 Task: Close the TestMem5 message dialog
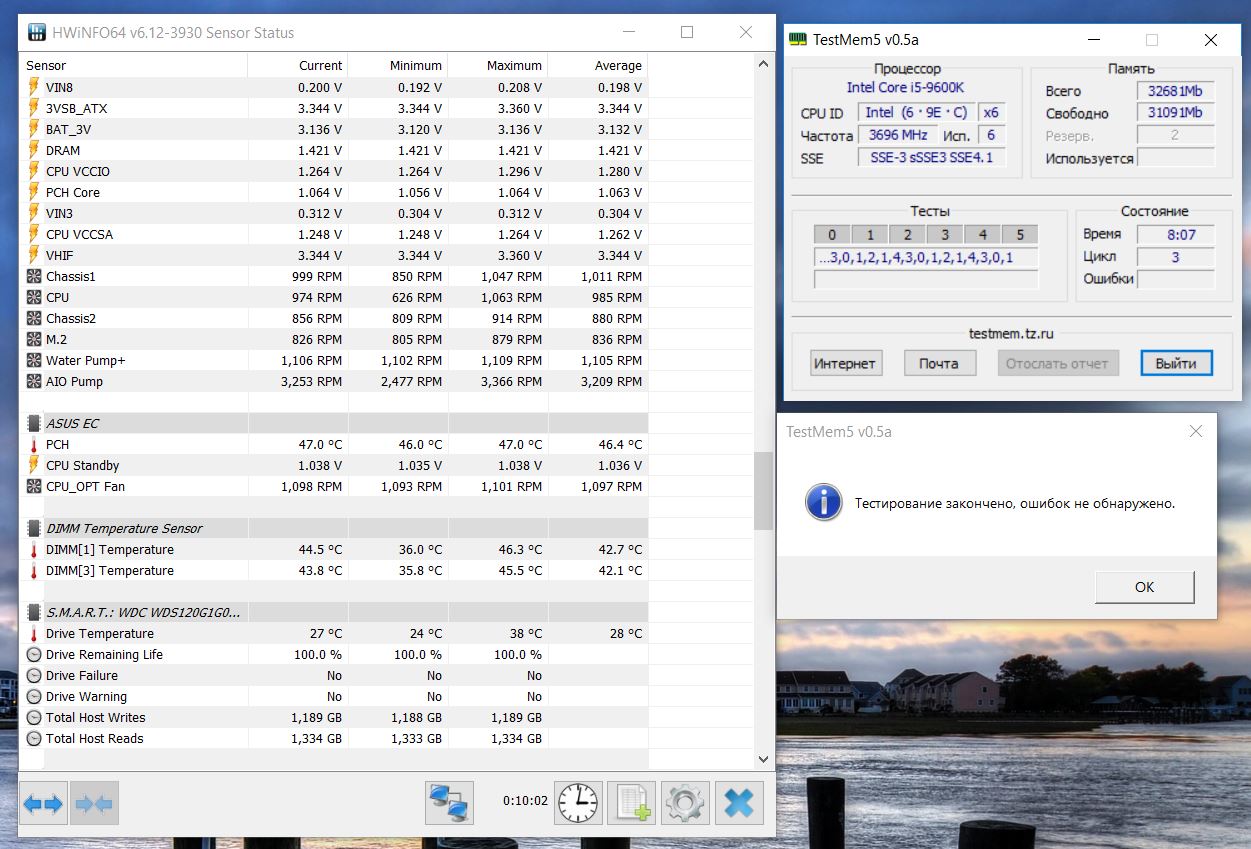[1195, 431]
